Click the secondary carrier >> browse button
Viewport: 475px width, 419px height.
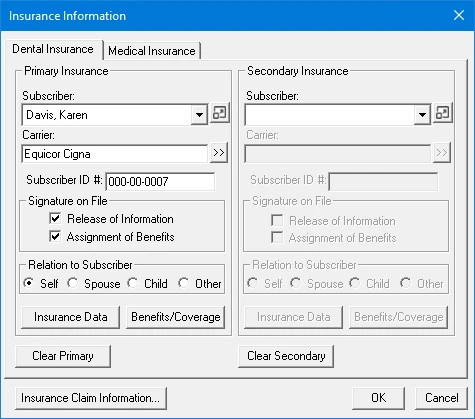tap(442, 153)
